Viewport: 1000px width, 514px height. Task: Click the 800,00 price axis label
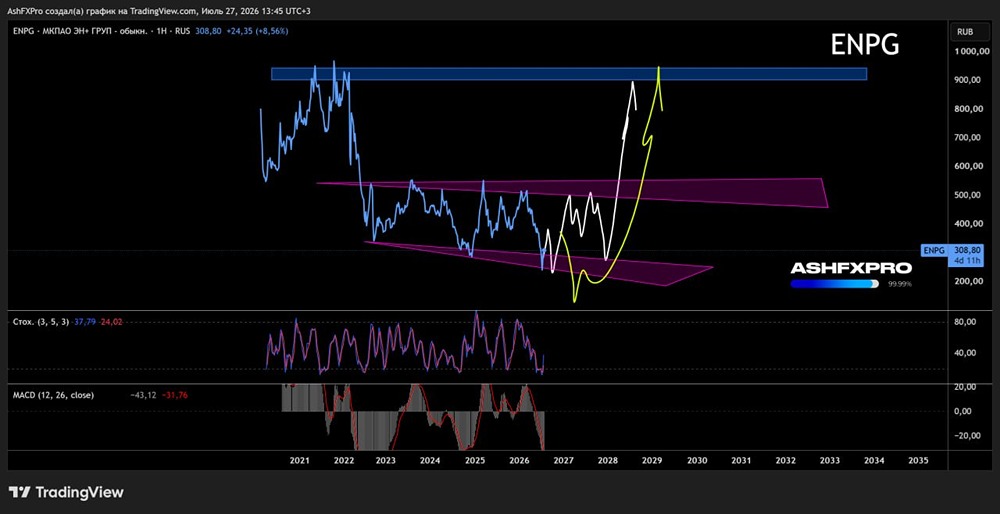click(x=966, y=109)
